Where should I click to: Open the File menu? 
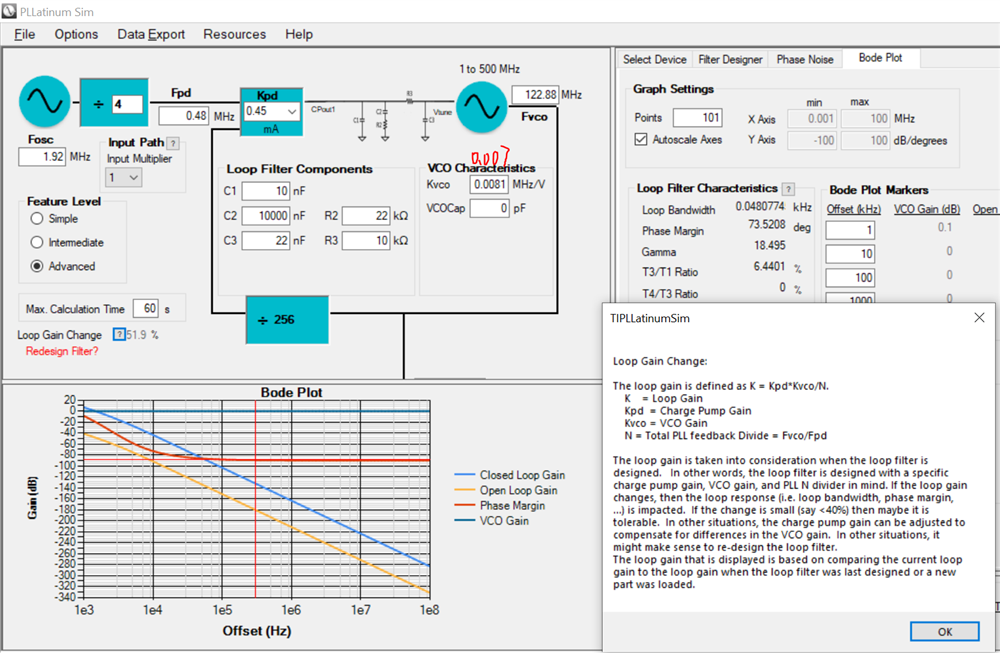pos(25,34)
